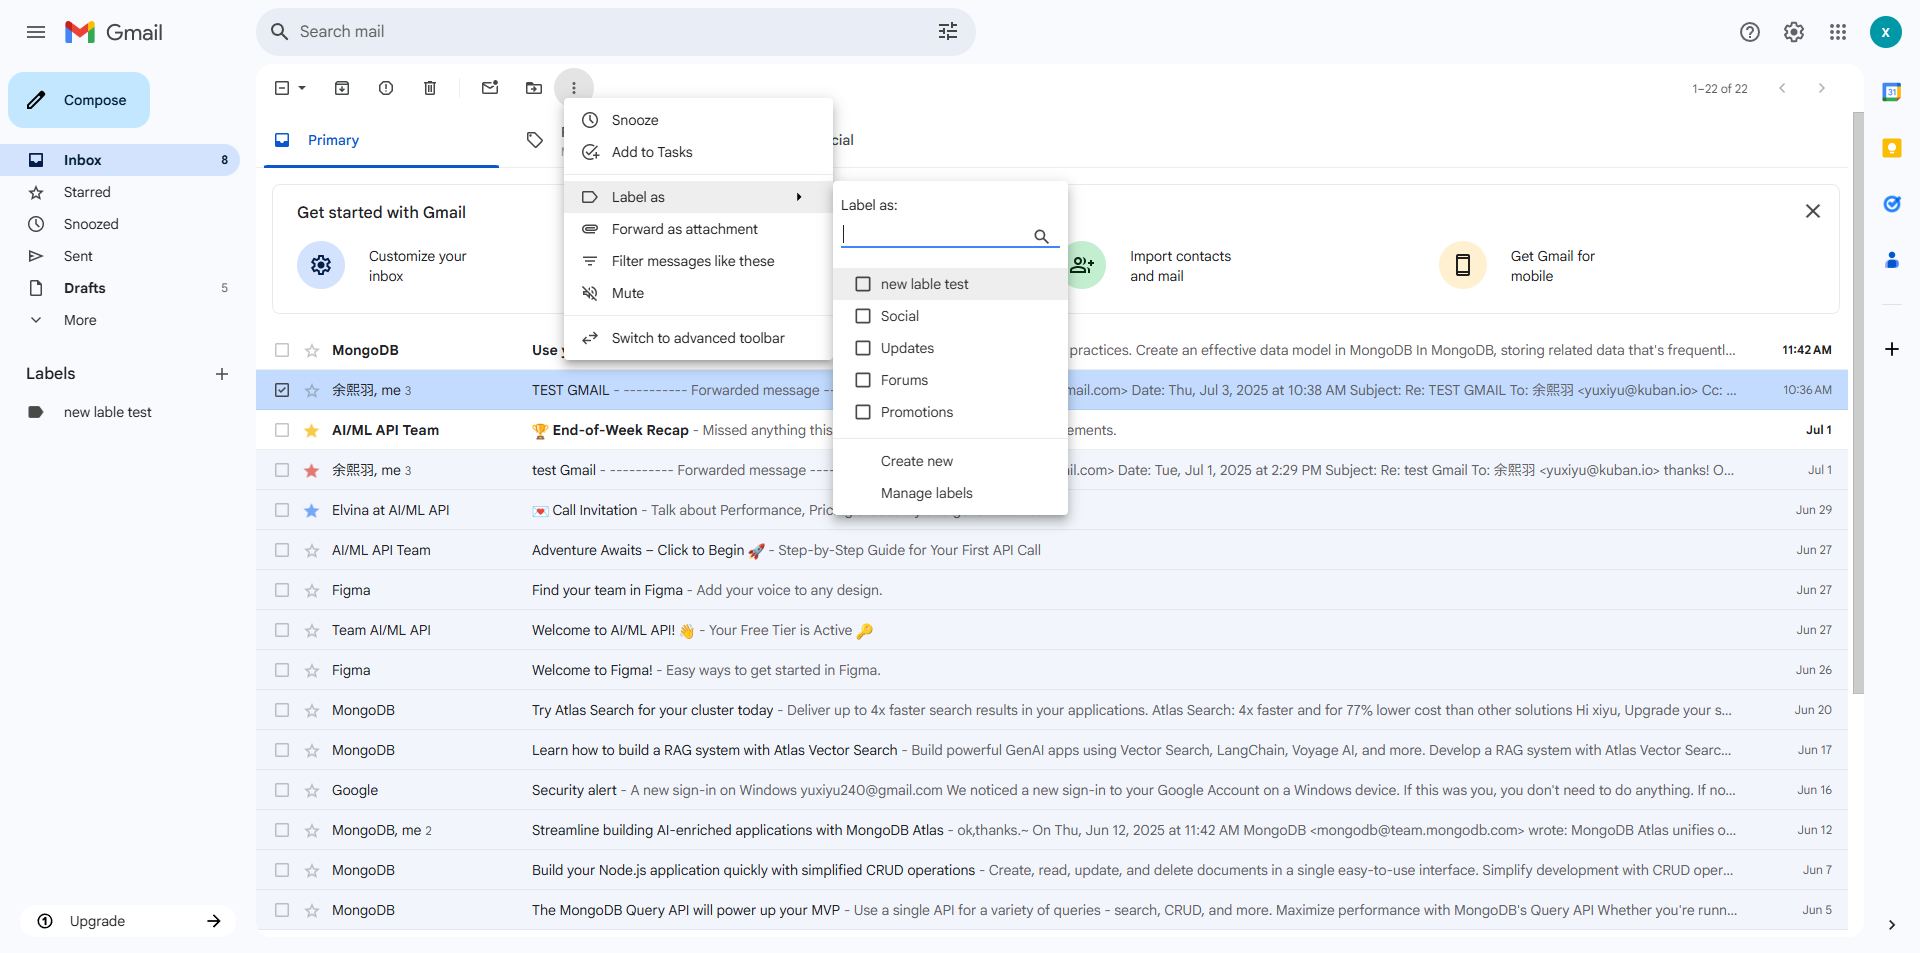This screenshot has width=1920, height=953.
Task: Go to older page chevron
Action: coord(1822,88)
